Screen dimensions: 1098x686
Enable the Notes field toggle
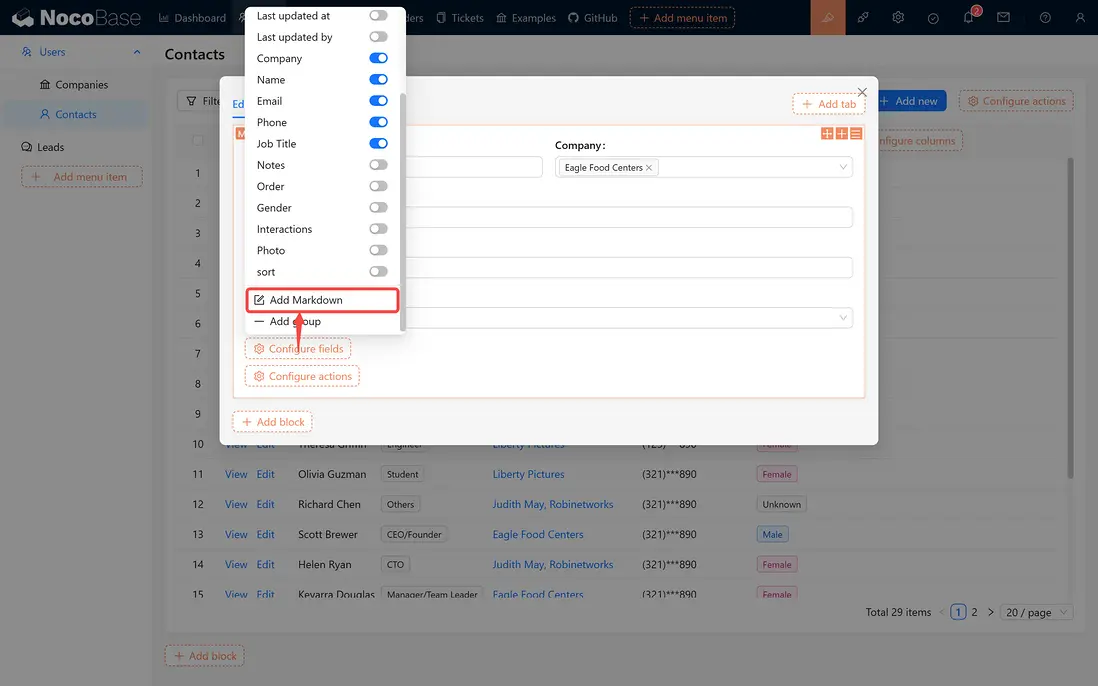(x=378, y=164)
